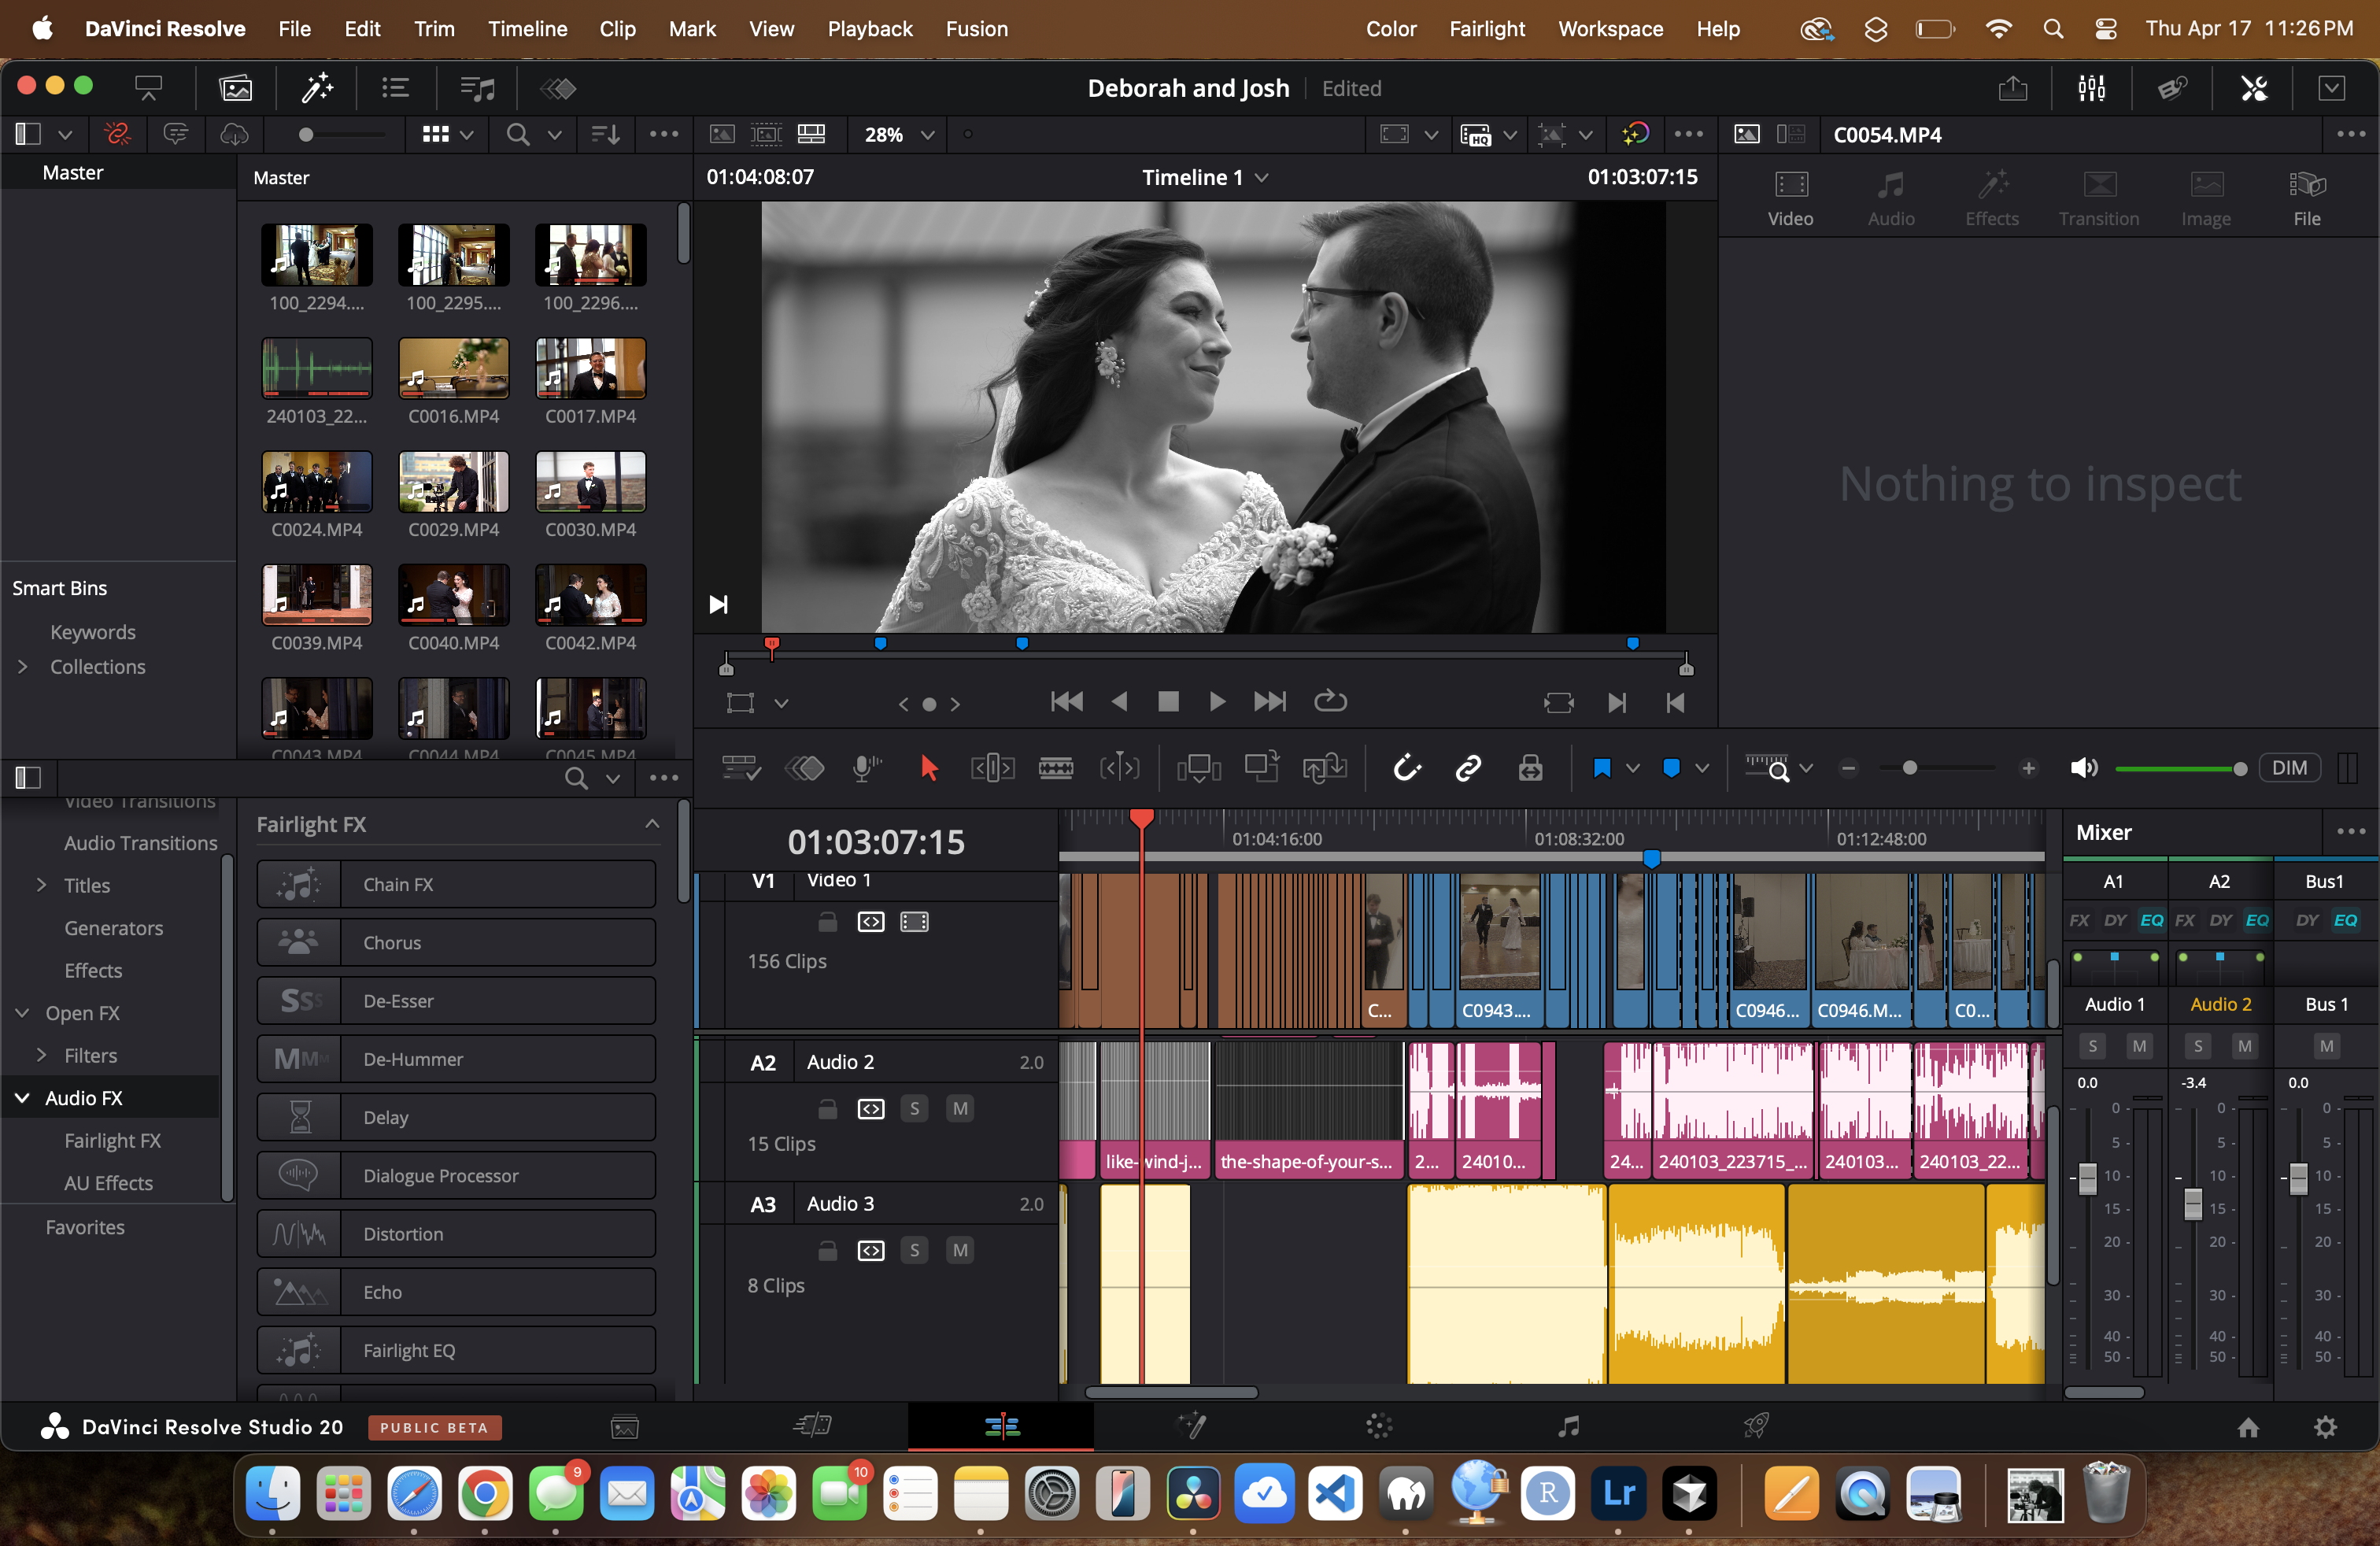The image size is (2380, 1546).
Task: Open the Timeline menu
Action: (527, 29)
